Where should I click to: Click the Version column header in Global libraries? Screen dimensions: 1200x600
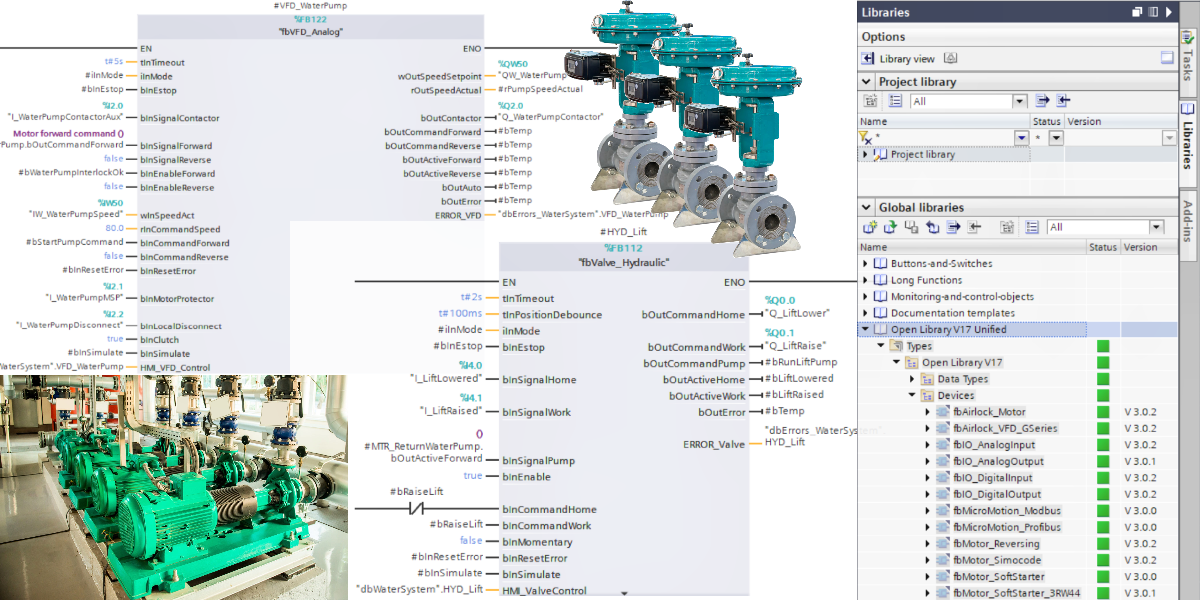coord(1140,247)
